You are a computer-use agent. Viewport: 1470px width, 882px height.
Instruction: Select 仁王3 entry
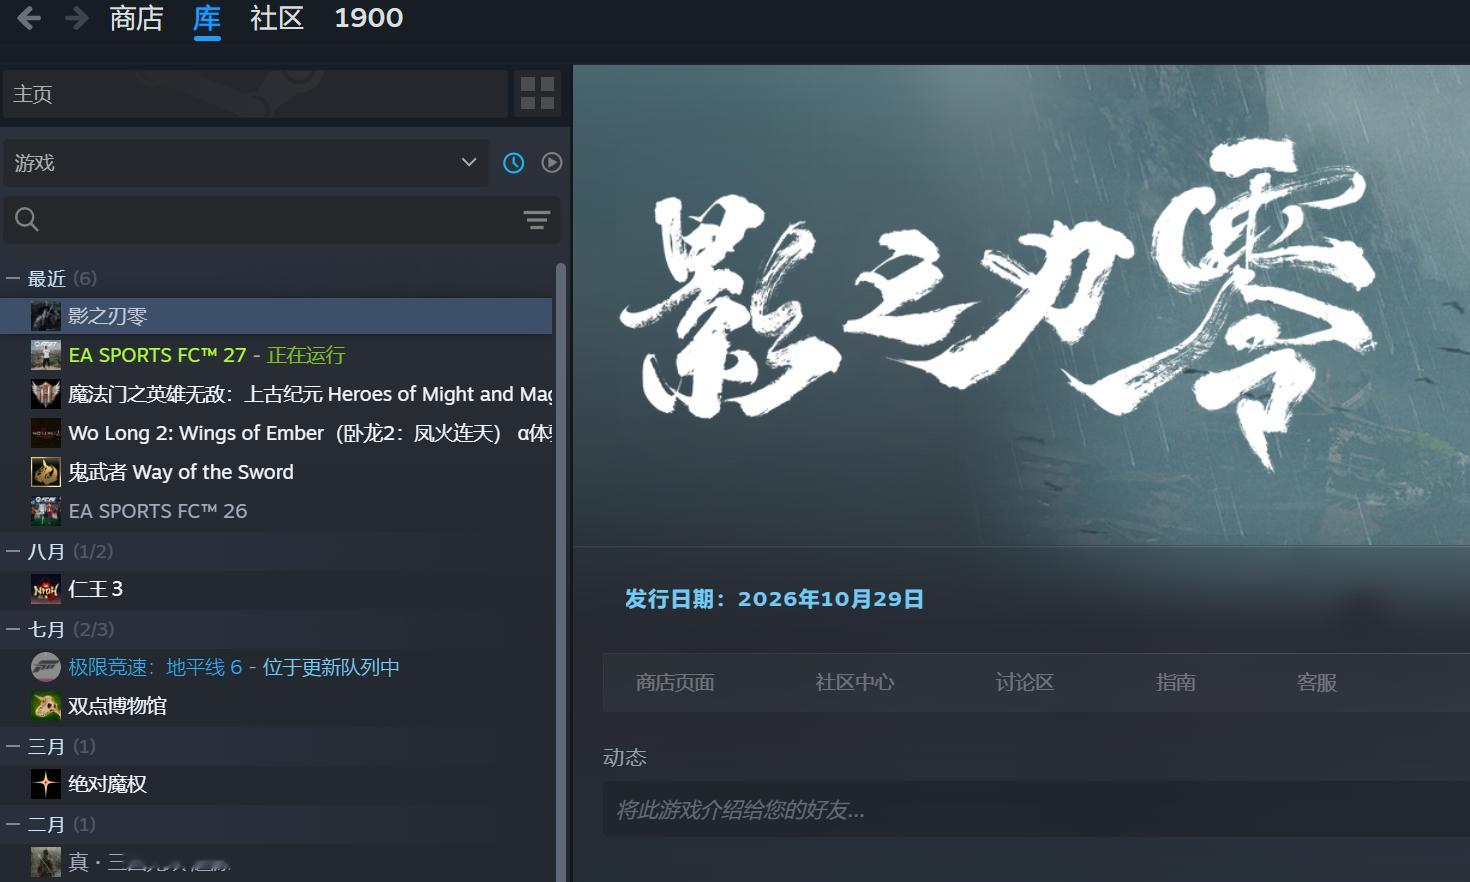coord(276,589)
